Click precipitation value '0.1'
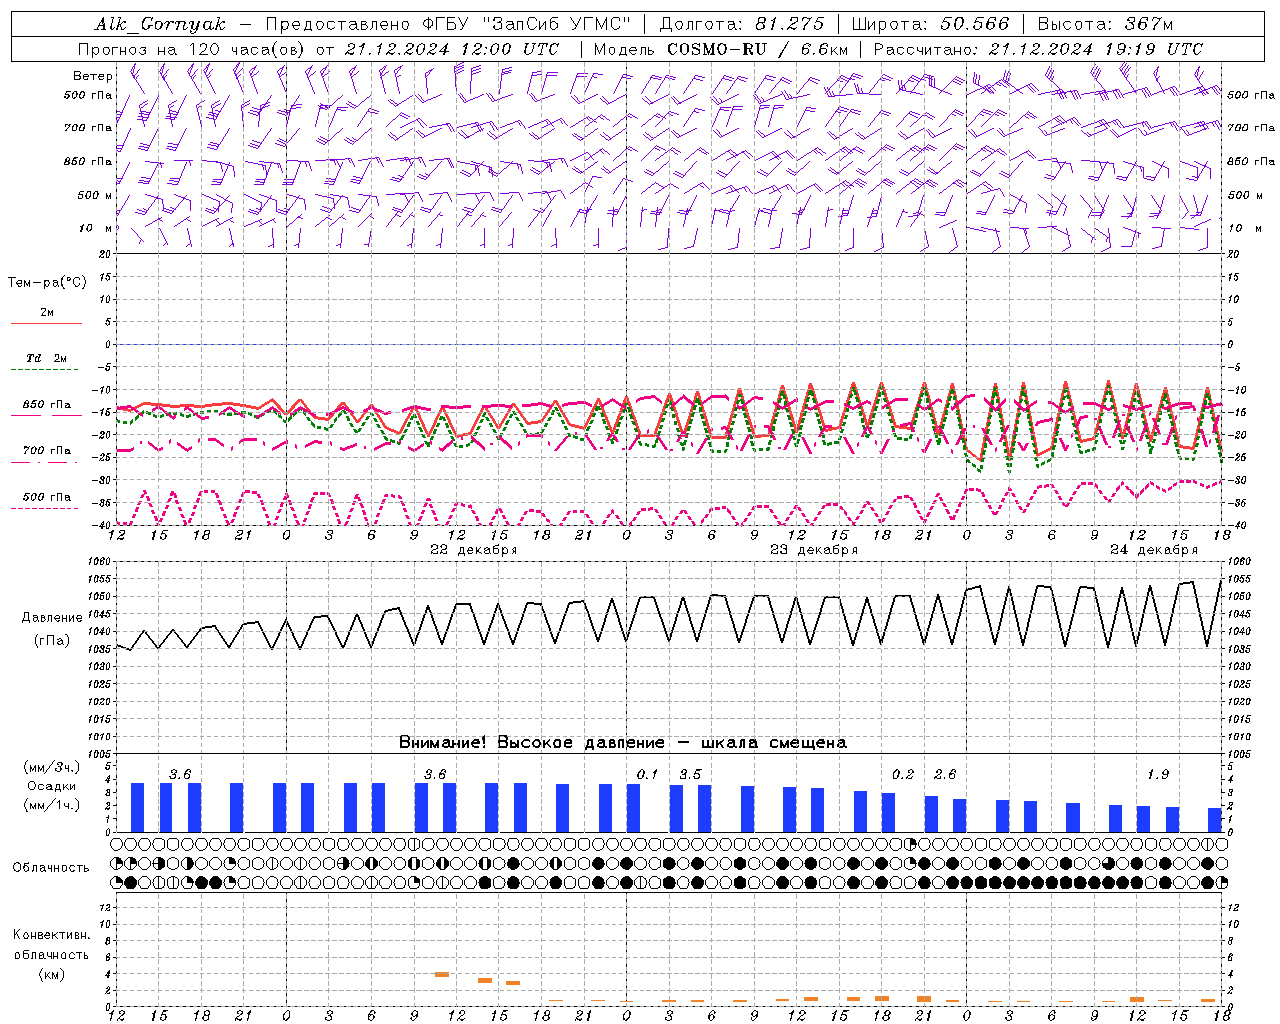Viewport: 1280px width, 1024px height. click(x=647, y=774)
